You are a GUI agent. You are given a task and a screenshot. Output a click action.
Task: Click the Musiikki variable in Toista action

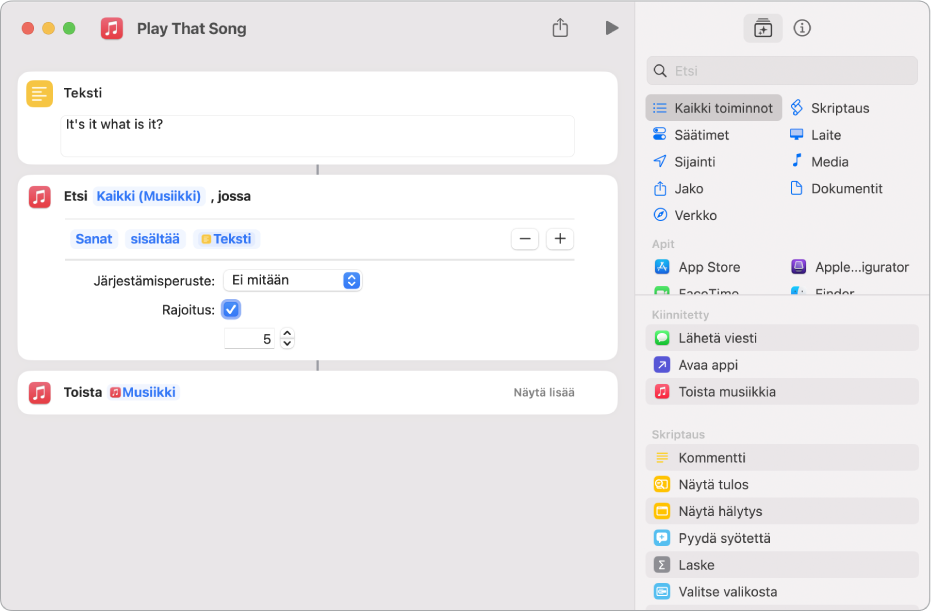(143, 392)
